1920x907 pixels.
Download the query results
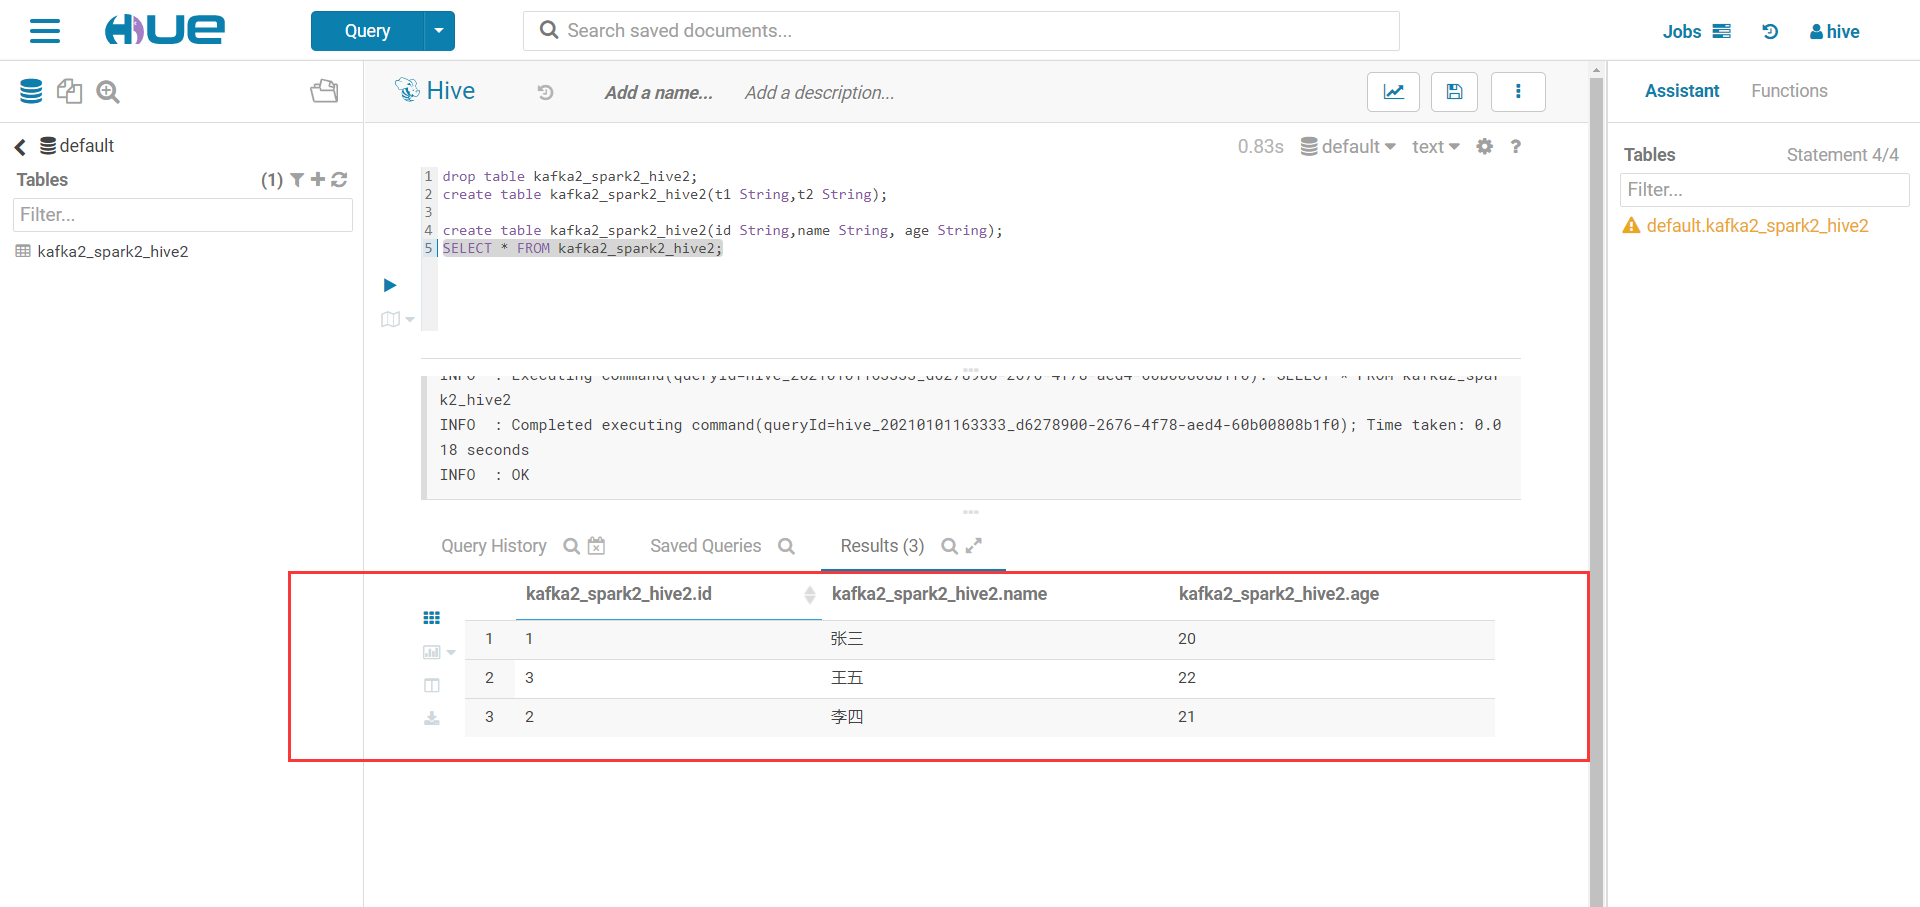click(432, 718)
